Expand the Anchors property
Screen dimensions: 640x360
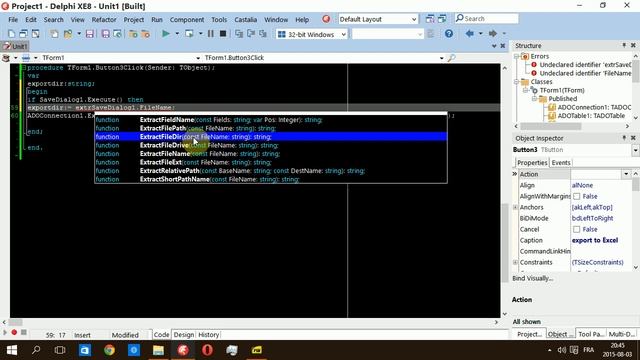(515, 207)
